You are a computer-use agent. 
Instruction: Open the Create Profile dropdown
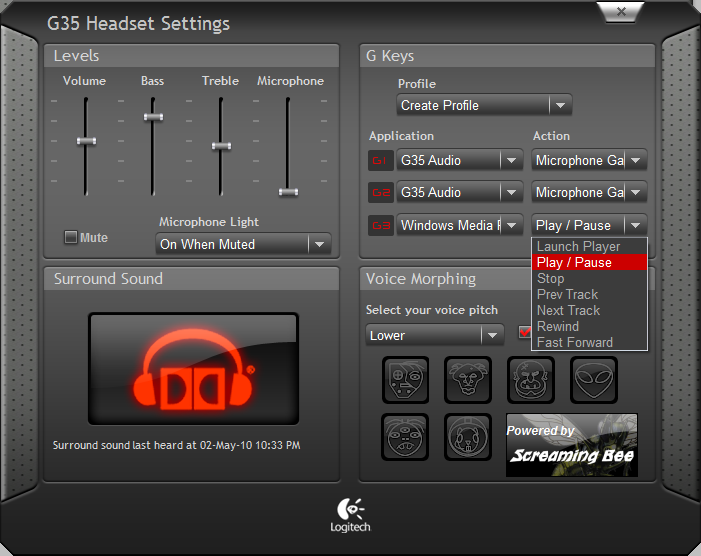coord(484,105)
